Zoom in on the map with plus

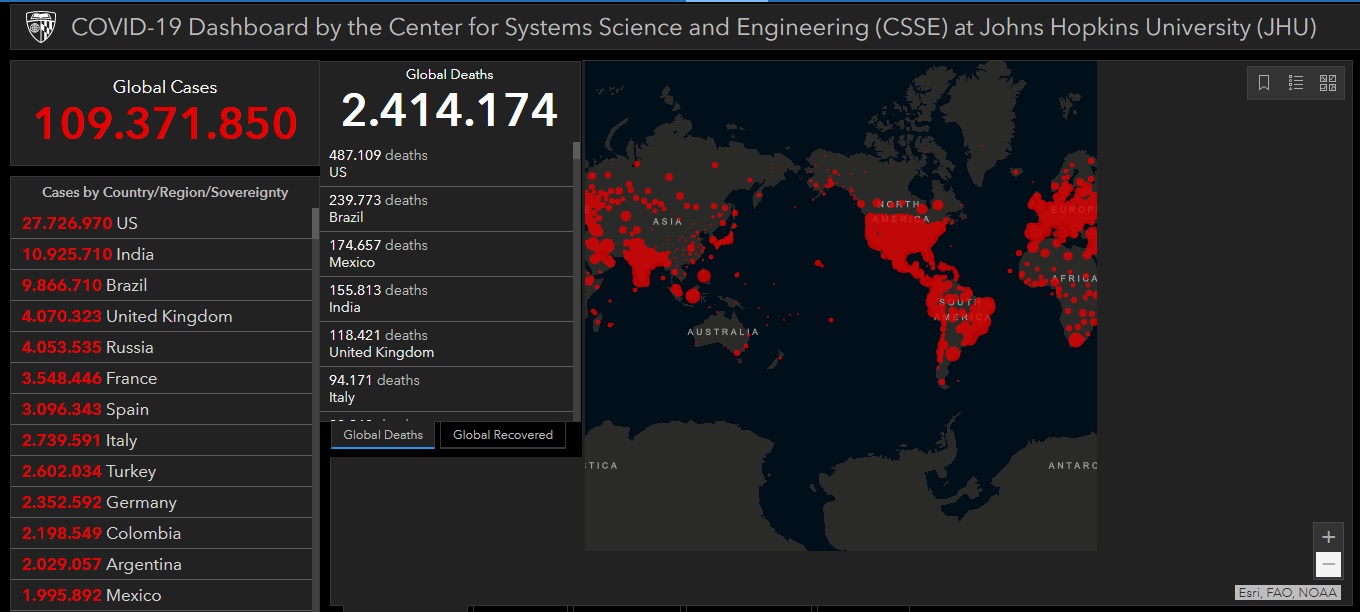1328,537
